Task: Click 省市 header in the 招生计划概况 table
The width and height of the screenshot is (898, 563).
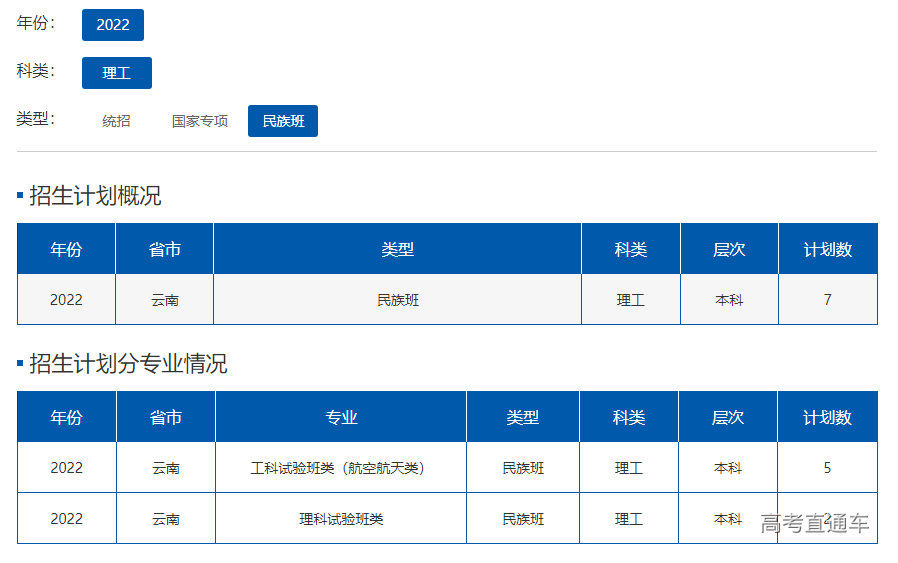Action: (165, 249)
